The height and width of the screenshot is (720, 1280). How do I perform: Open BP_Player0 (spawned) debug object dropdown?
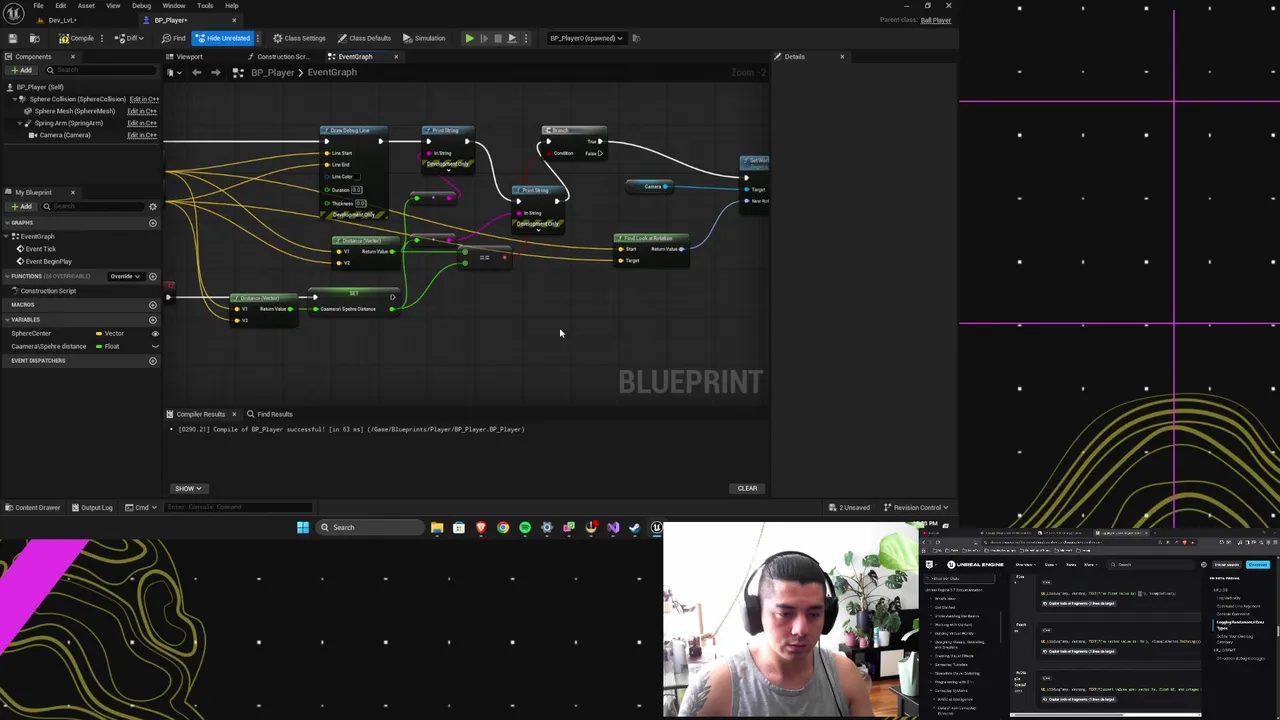point(585,38)
